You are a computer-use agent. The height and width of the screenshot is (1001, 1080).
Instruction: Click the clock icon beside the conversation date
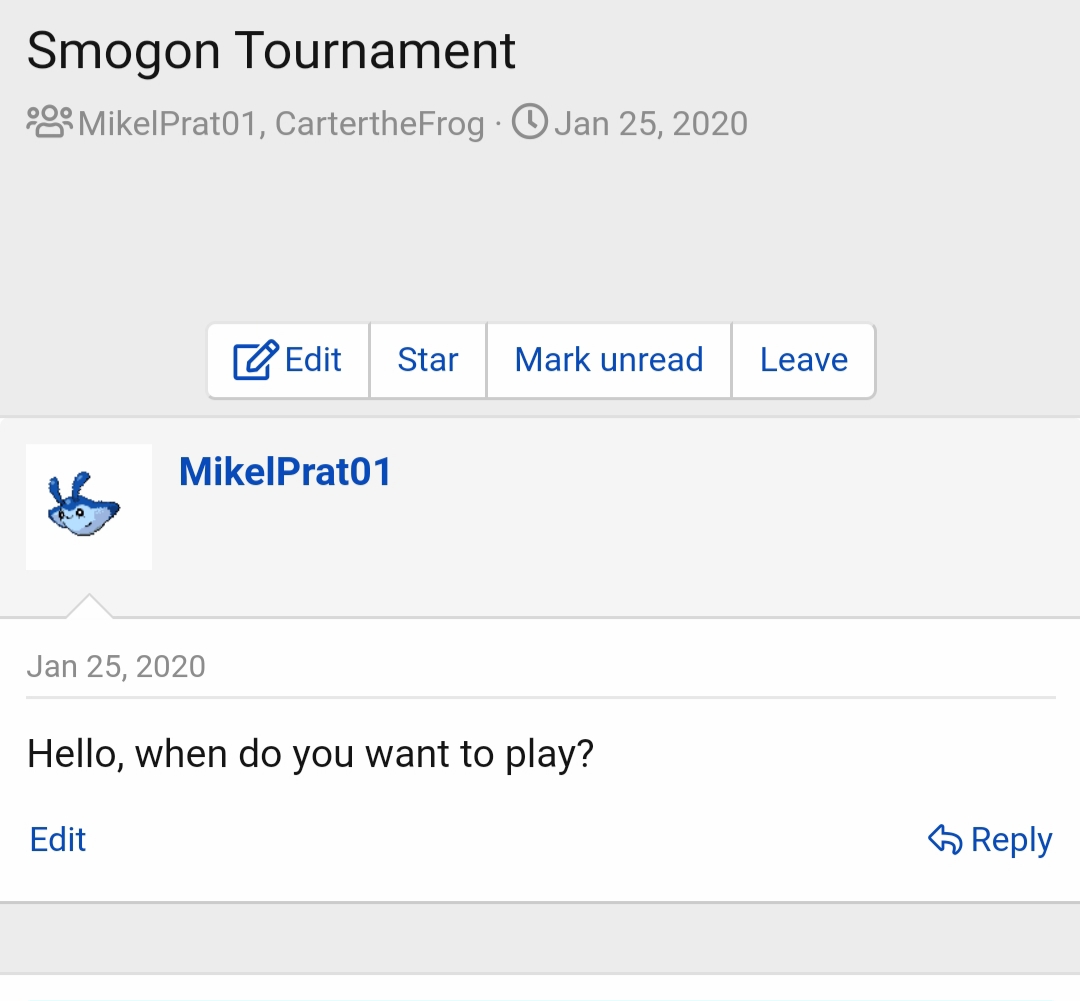(530, 123)
